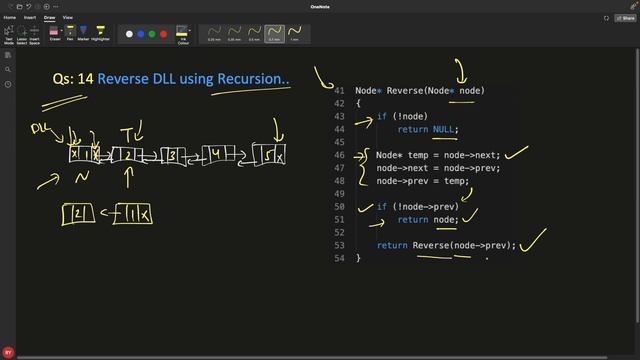Set pen thickness to 0.35 mm
This screenshot has height=360, width=640.
(x=234, y=33)
